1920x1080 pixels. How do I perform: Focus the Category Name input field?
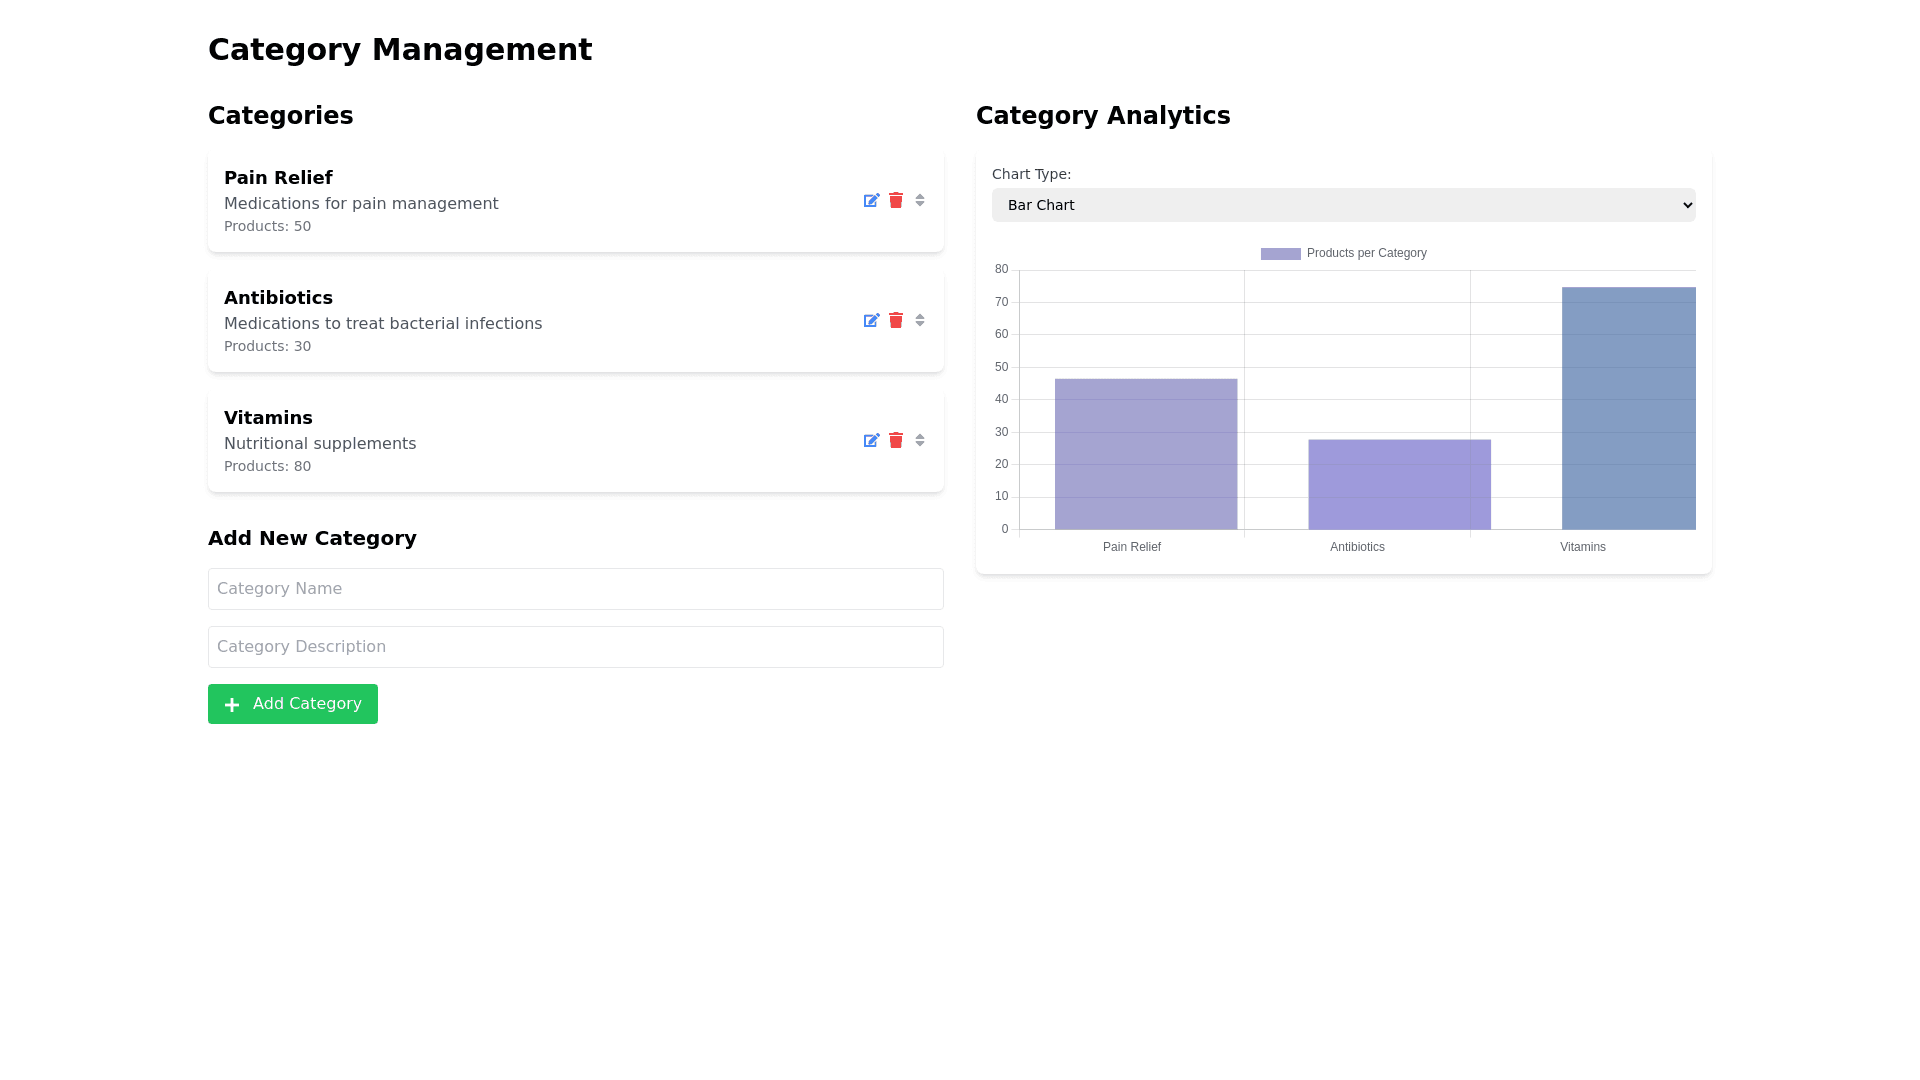coord(575,589)
